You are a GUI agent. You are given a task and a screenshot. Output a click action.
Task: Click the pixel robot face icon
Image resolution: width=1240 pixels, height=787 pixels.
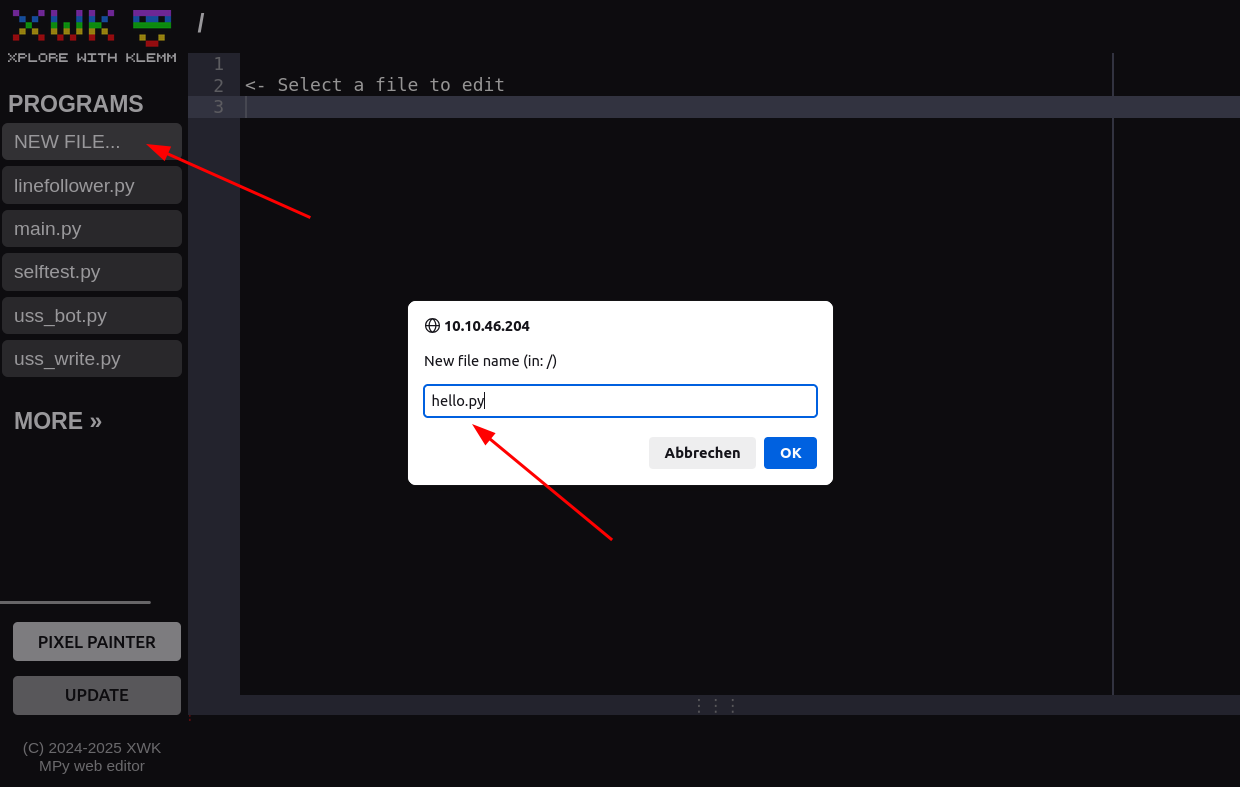(x=152, y=27)
